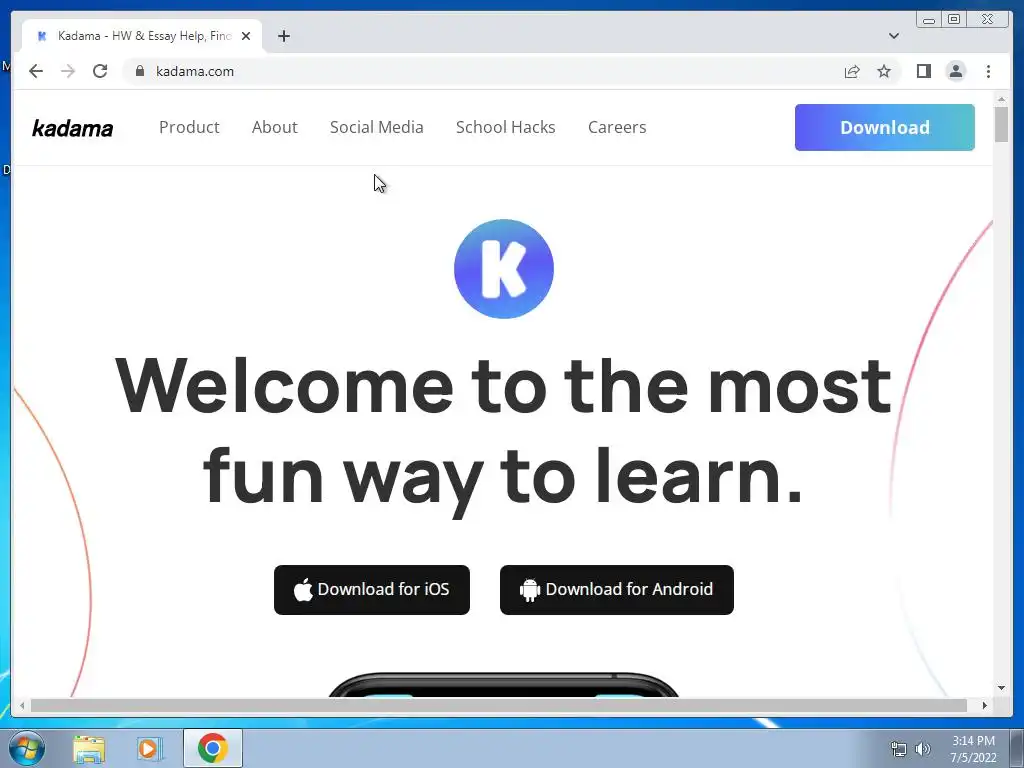Screen dimensions: 1024x768
Task: Click the 'Welcome to the most' headline
Action: [504, 386]
